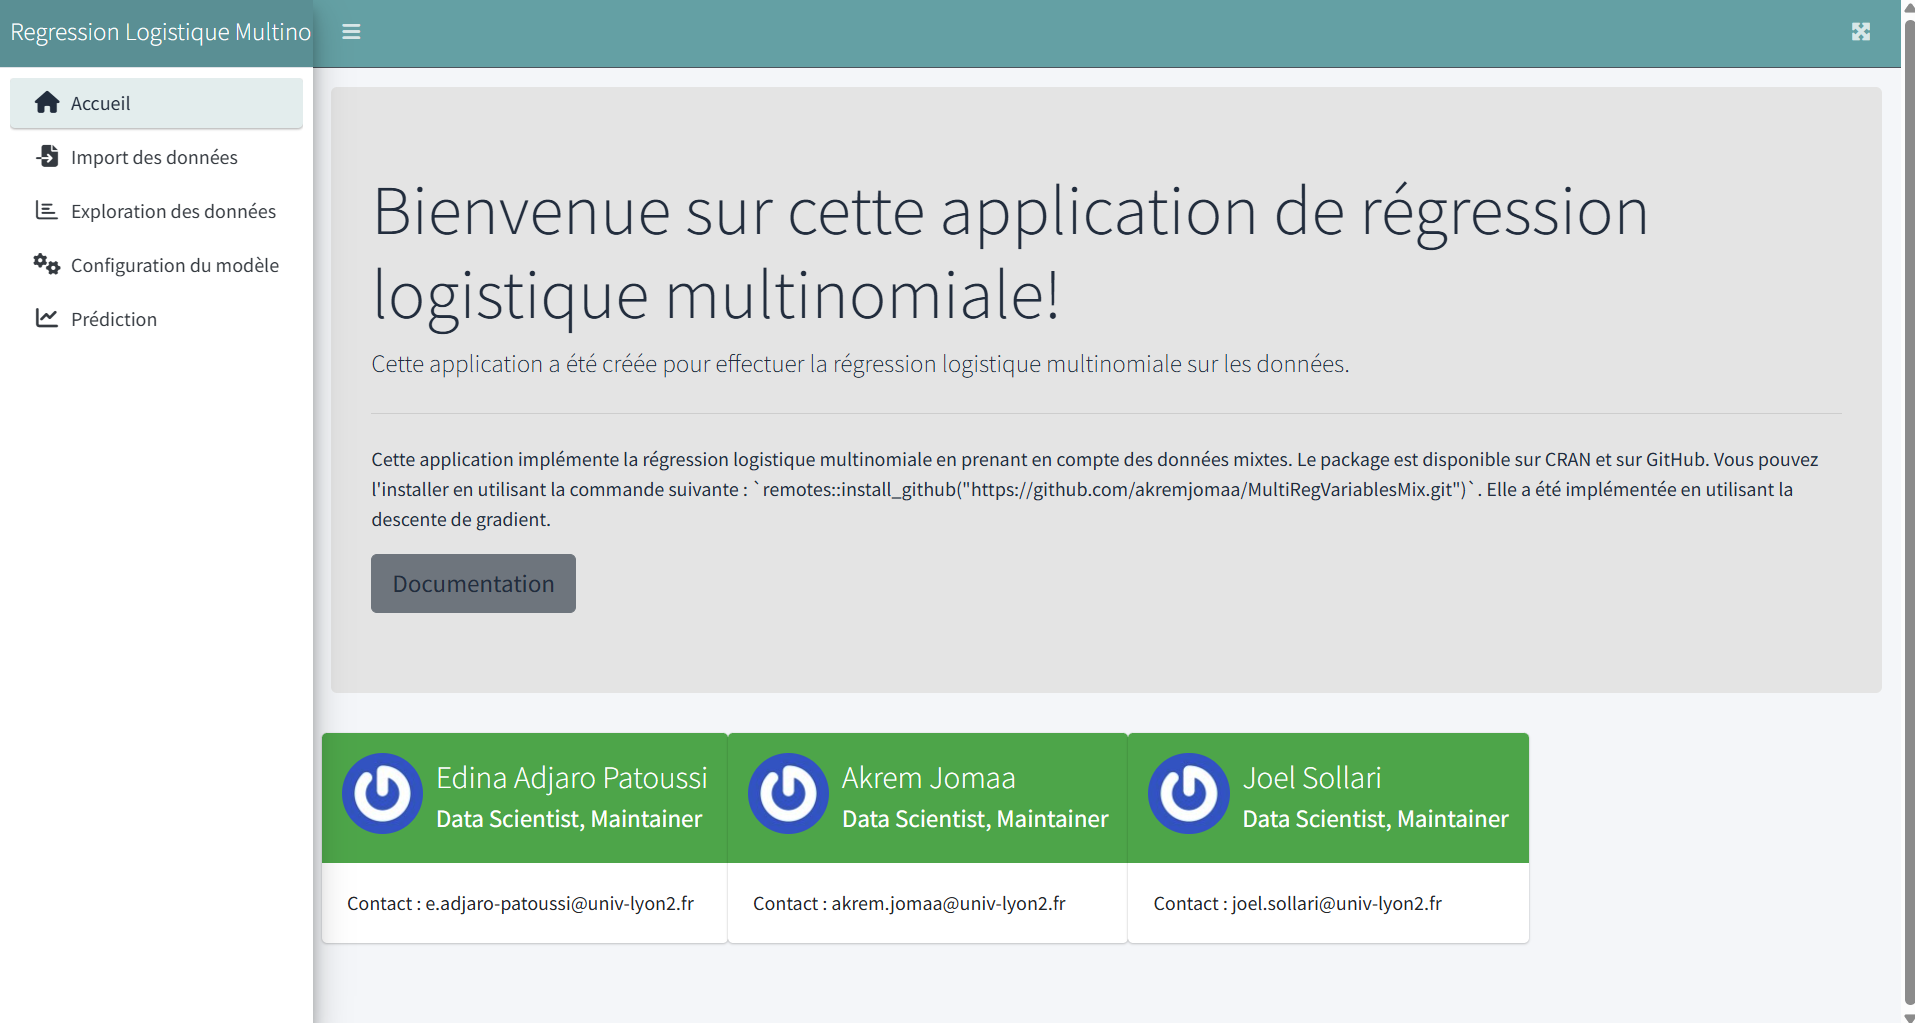Click the e.adjaro-patoussi@univ-lyon2.fr contact text
This screenshot has height=1023, width=1915.
pyautogui.click(x=559, y=904)
